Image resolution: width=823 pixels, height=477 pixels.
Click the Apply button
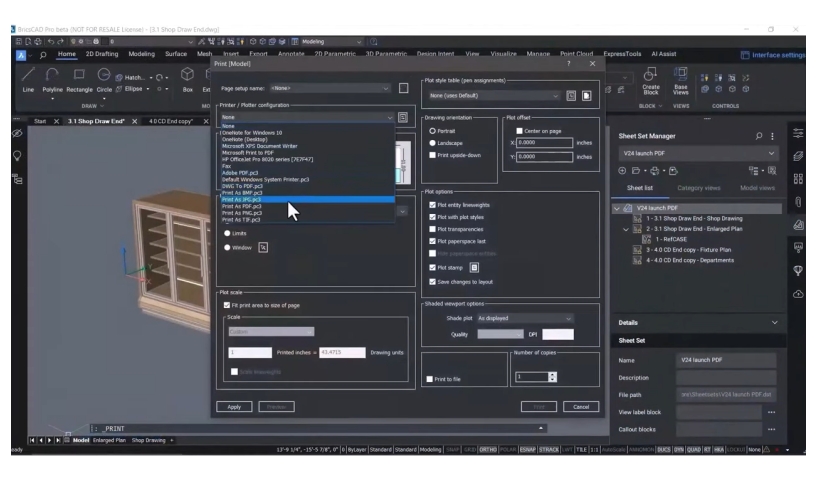tap(234, 407)
